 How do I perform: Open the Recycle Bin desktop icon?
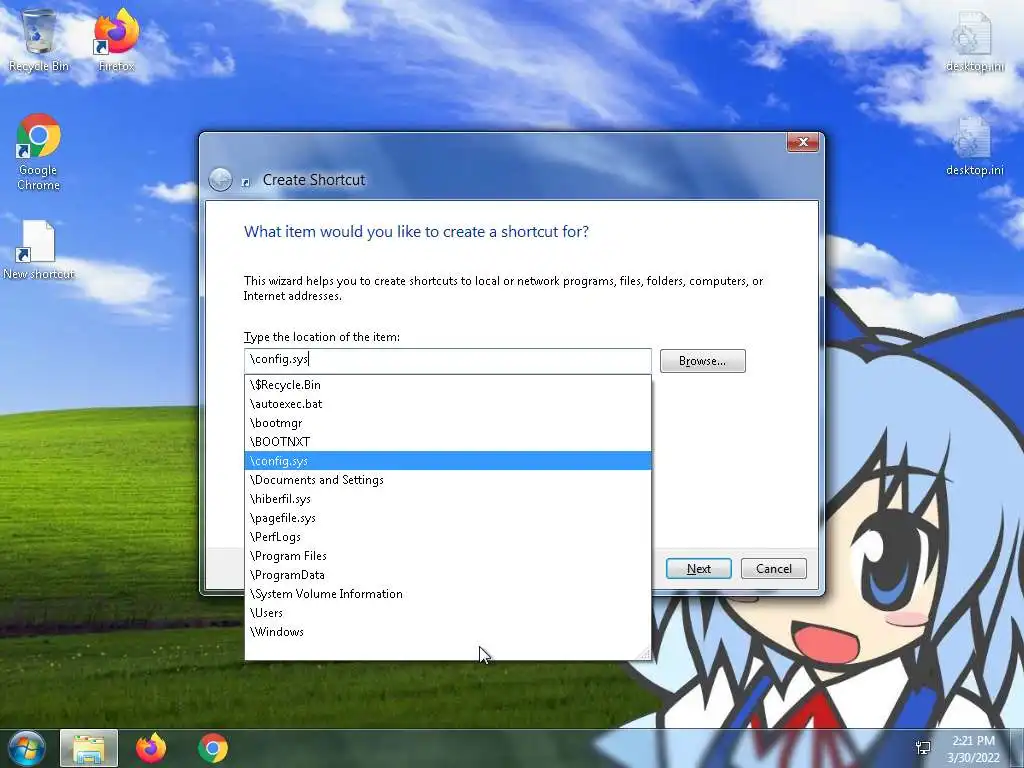pos(39,39)
